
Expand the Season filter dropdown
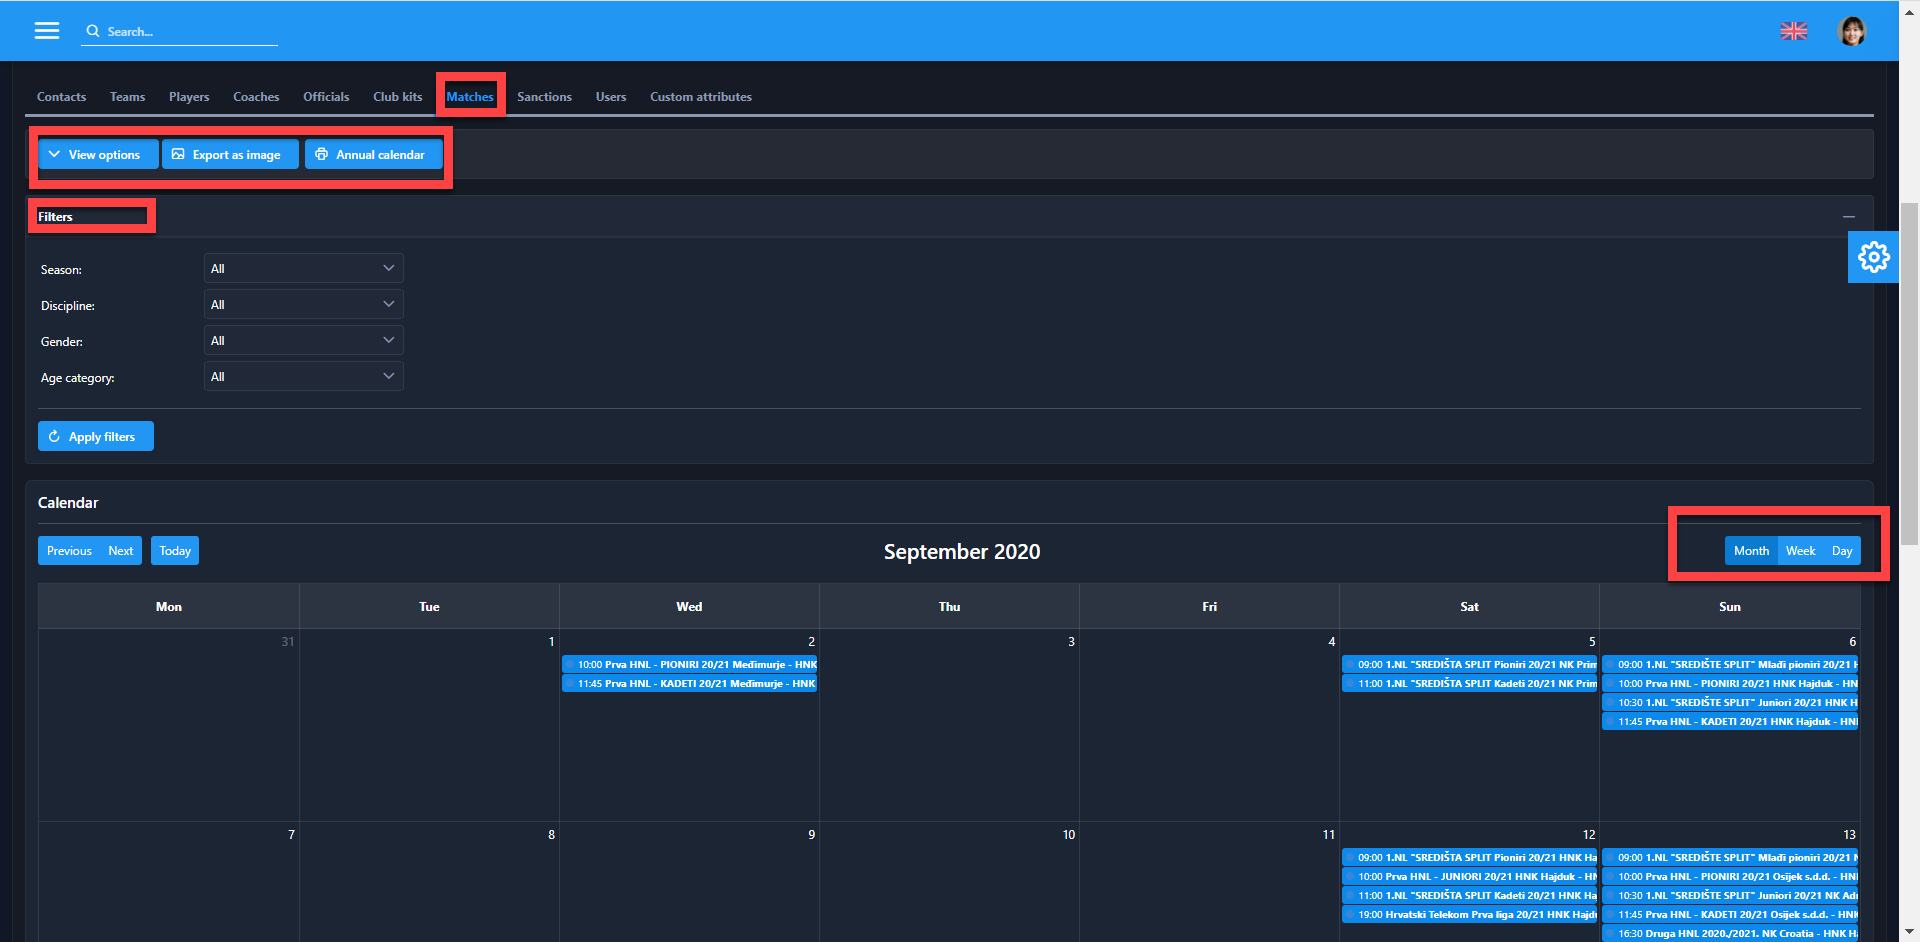click(303, 269)
